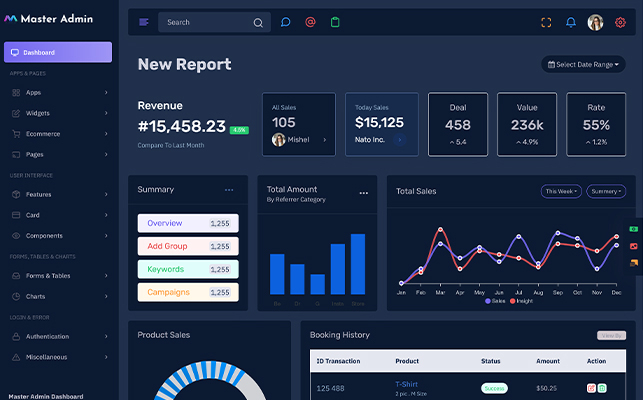Image resolution: width=643 pixels, height=400 pixels.
Task: Open Summary card three-dot menu
Action: pyautogui.click(x=229, y=190)
